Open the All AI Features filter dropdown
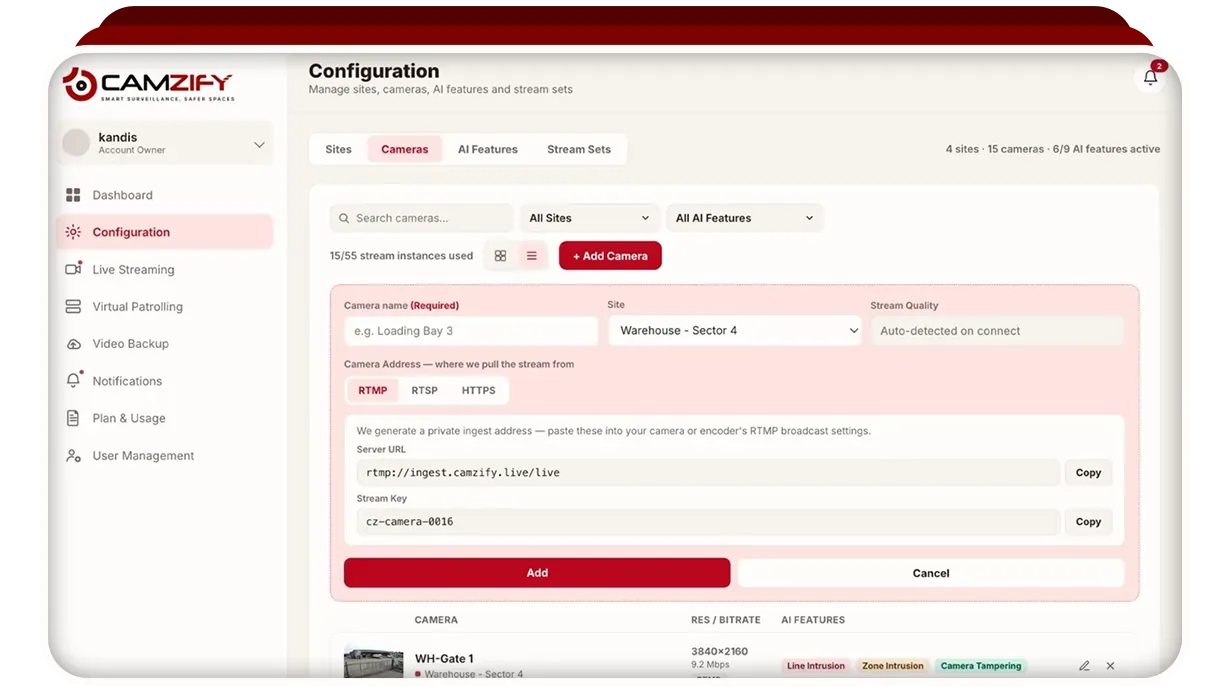Screen dimensions: 1229x692 [x=744, y=218]
